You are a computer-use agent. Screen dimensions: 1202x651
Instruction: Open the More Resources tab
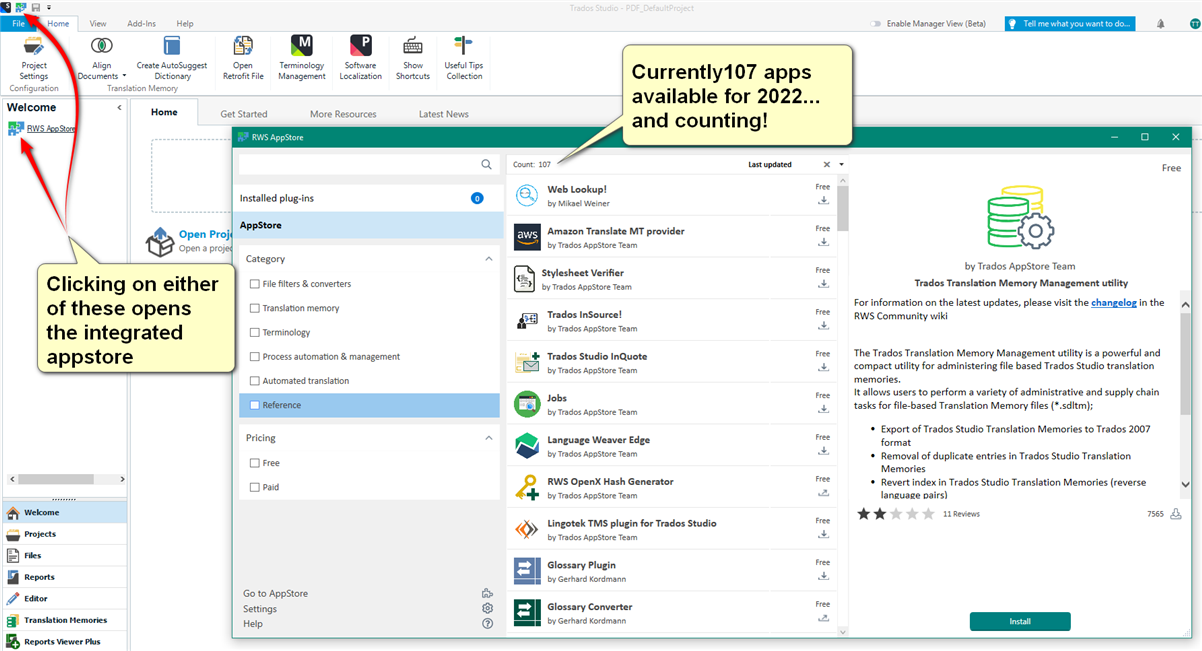343,114
